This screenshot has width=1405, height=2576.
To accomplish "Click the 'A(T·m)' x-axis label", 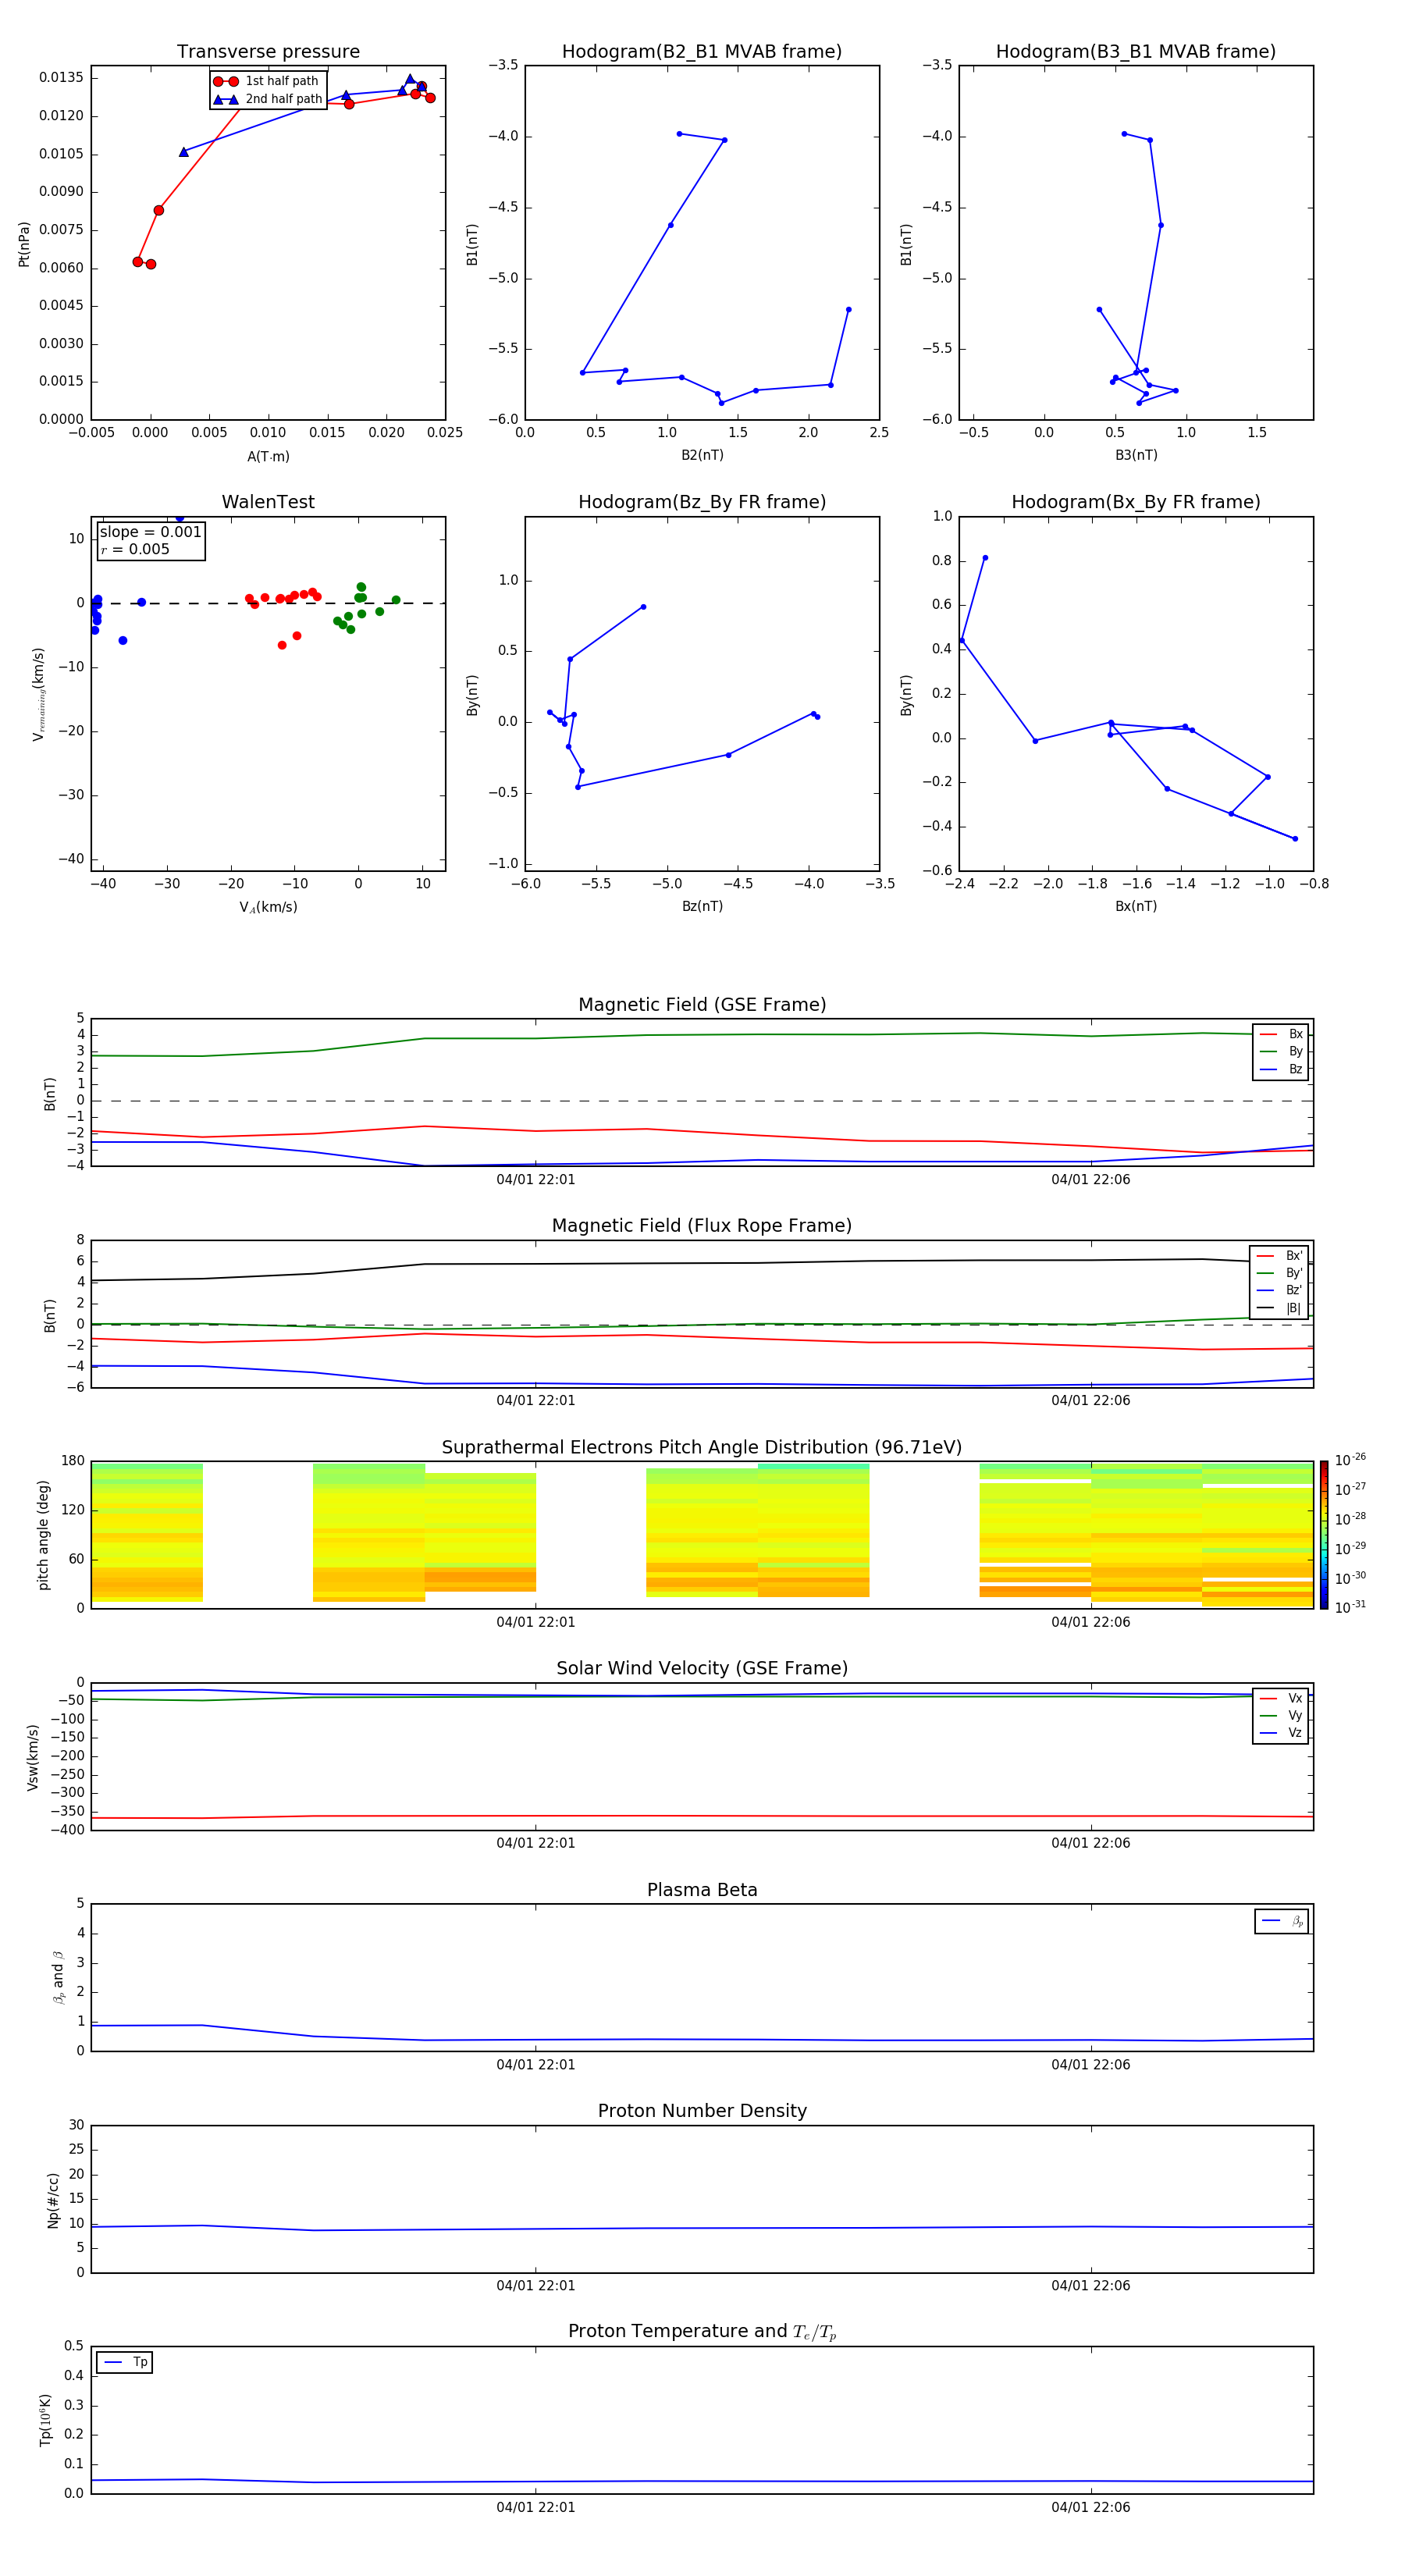I will pos(268,457).
